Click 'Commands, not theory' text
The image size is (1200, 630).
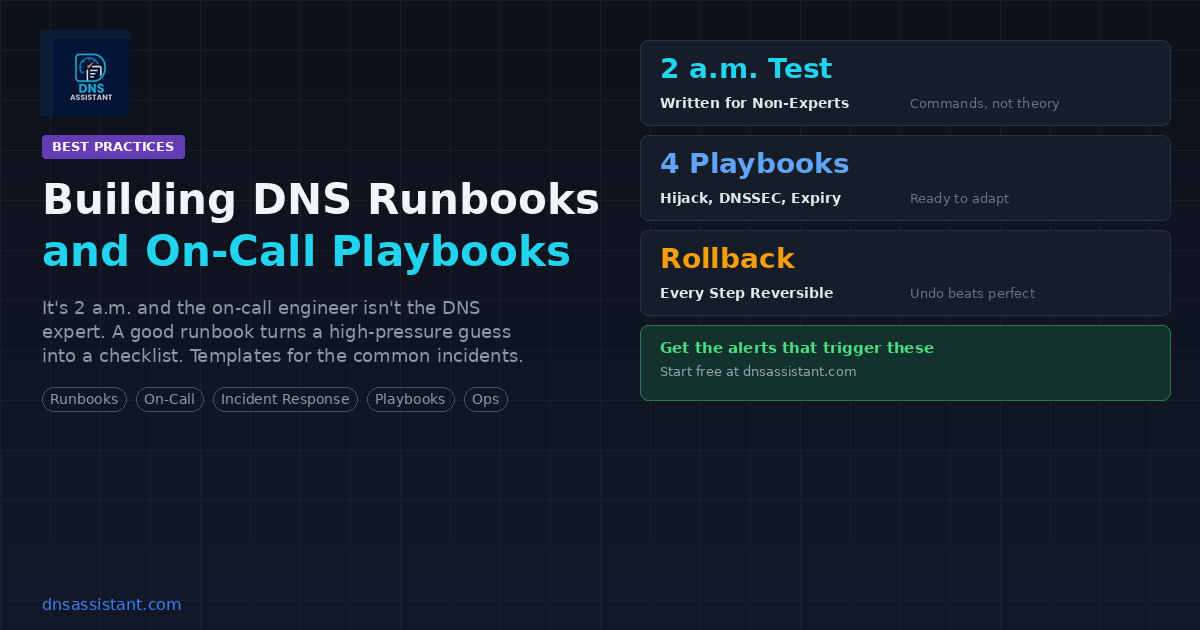984,103
